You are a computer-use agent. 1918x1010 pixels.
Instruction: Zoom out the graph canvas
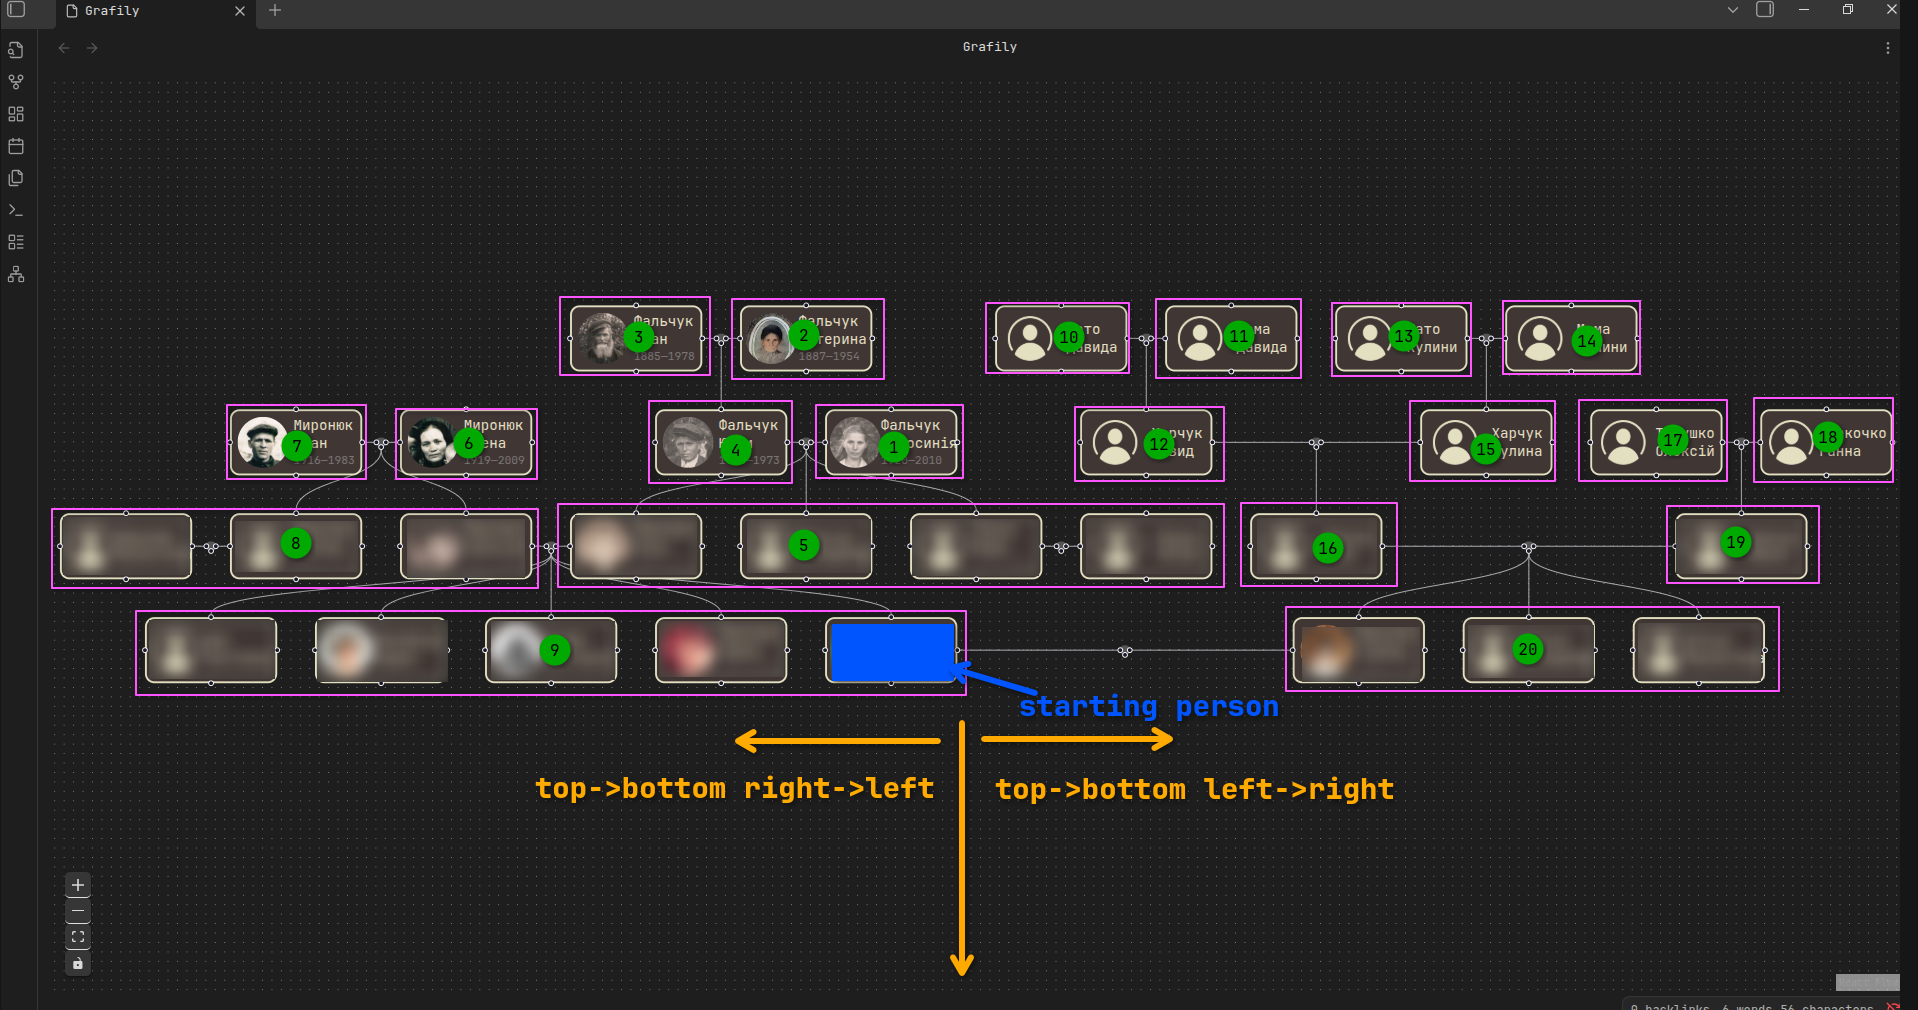pyautogui.click(x=78, y=911)
